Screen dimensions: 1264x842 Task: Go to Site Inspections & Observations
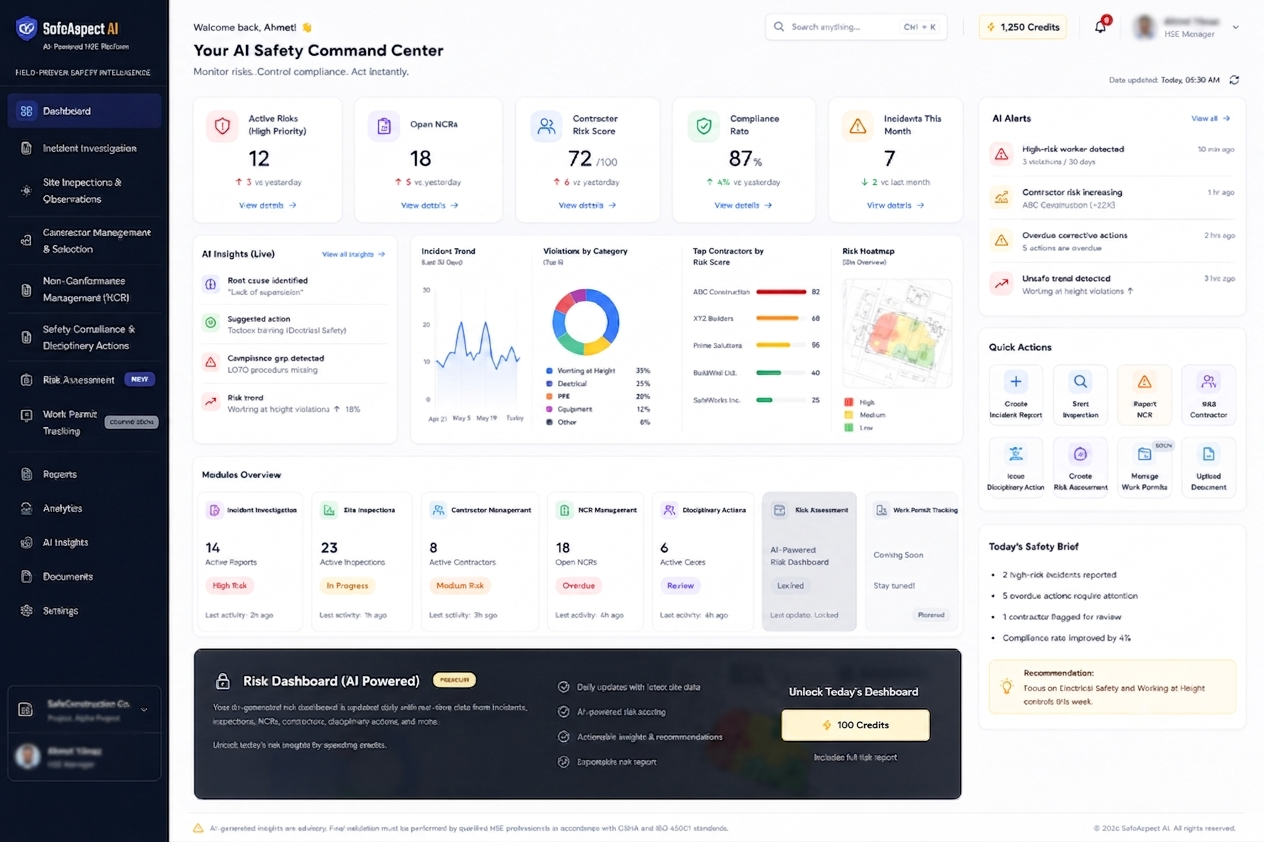click(84, 191)
